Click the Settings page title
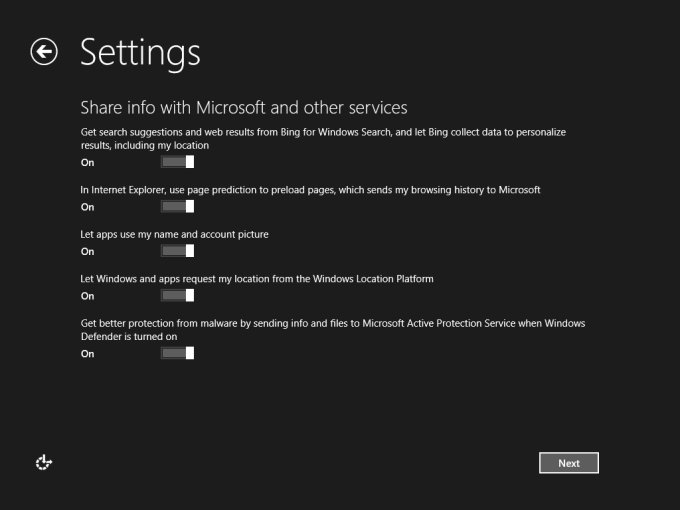This screenshot has width=680, height=510. tap(140, 52)
